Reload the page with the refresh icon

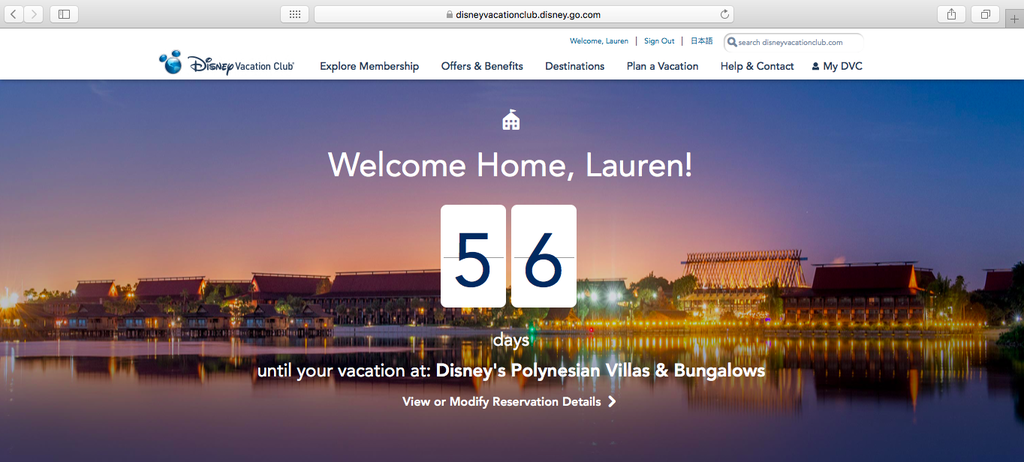pyautogui.click(x=724, y=14)
